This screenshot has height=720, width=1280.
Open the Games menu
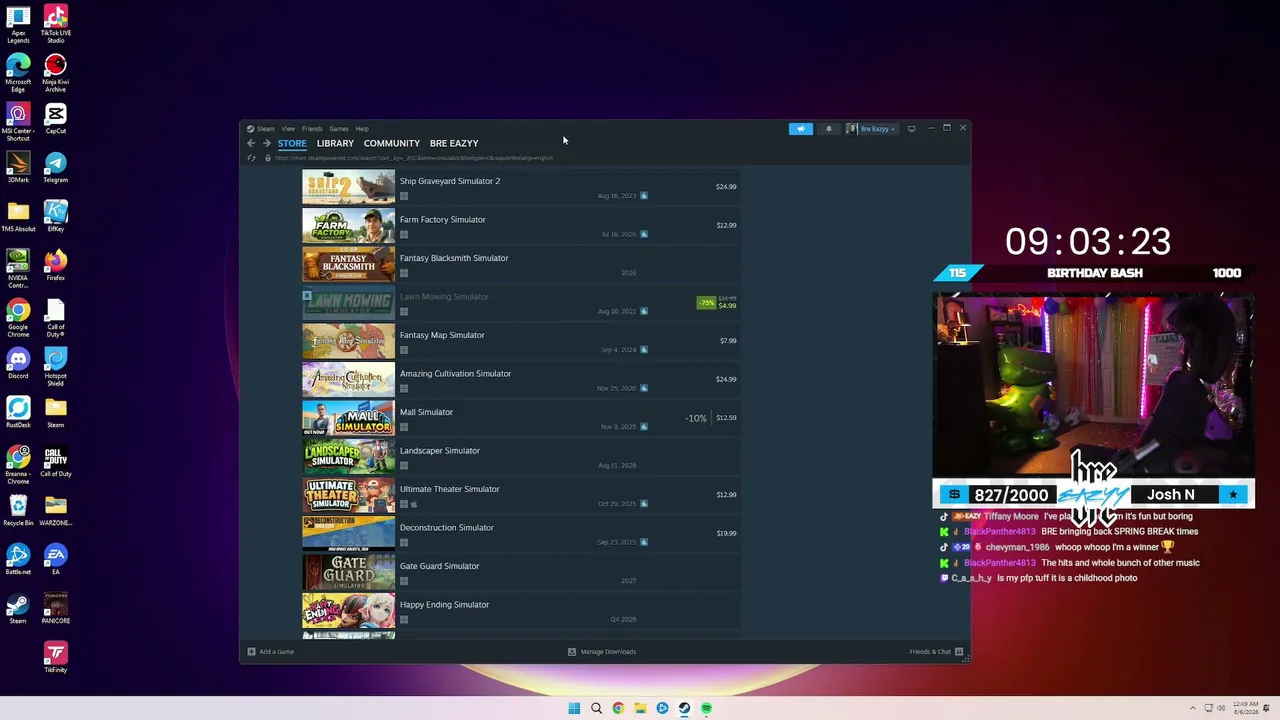[x=339, y=129]
